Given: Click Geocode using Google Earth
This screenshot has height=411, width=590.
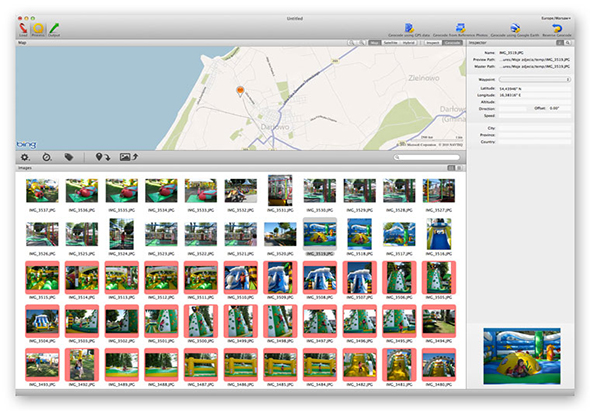Looking at the screenshot, I should tap(515, 30).
